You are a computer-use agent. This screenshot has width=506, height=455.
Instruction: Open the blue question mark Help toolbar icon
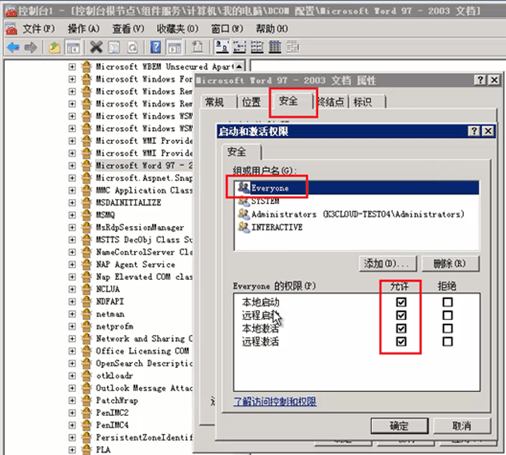[155, 47]
